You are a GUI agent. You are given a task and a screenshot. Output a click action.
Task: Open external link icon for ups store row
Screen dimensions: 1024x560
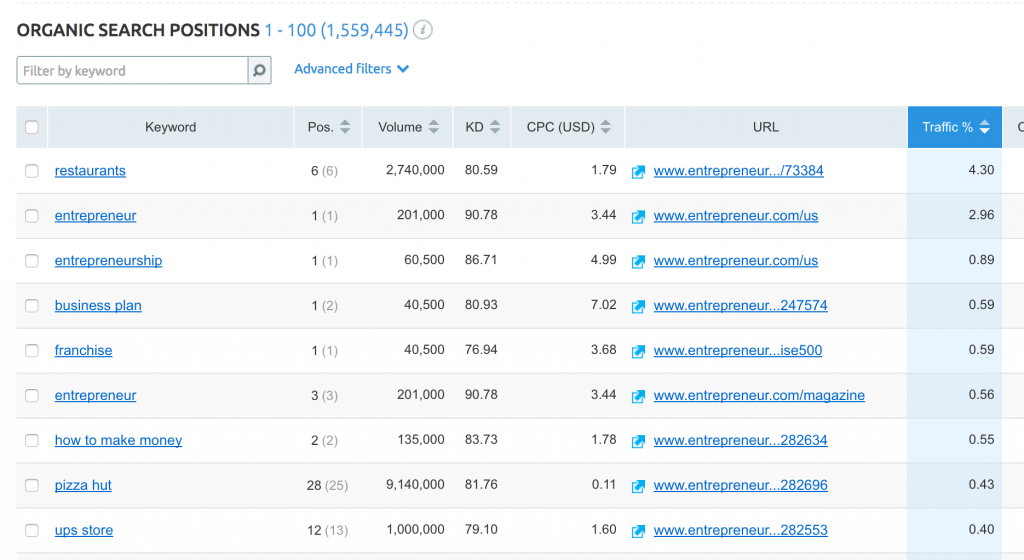tap(638, 531)
